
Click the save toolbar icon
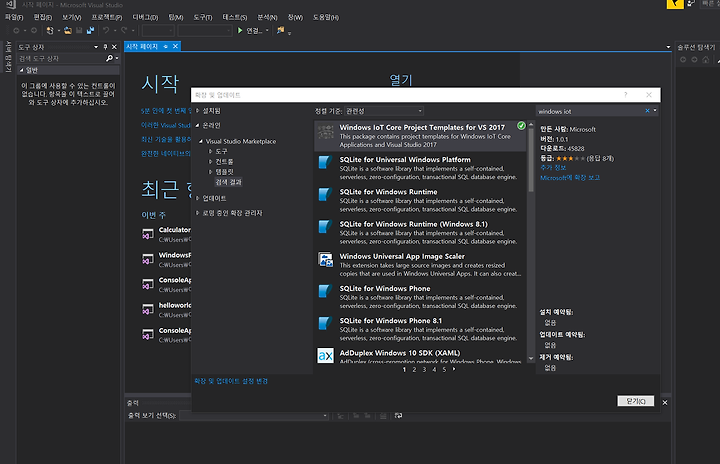tap(79, 31)
